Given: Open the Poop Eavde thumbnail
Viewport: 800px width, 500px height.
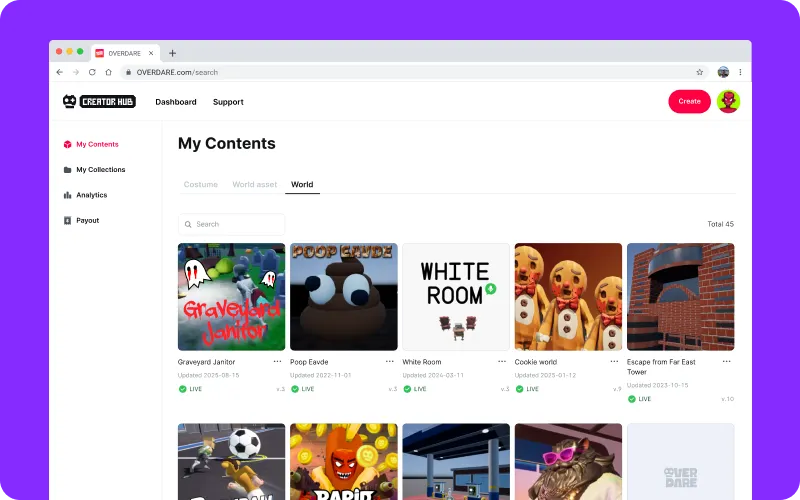Looking at the screenshot, I should tap(343, 297).
